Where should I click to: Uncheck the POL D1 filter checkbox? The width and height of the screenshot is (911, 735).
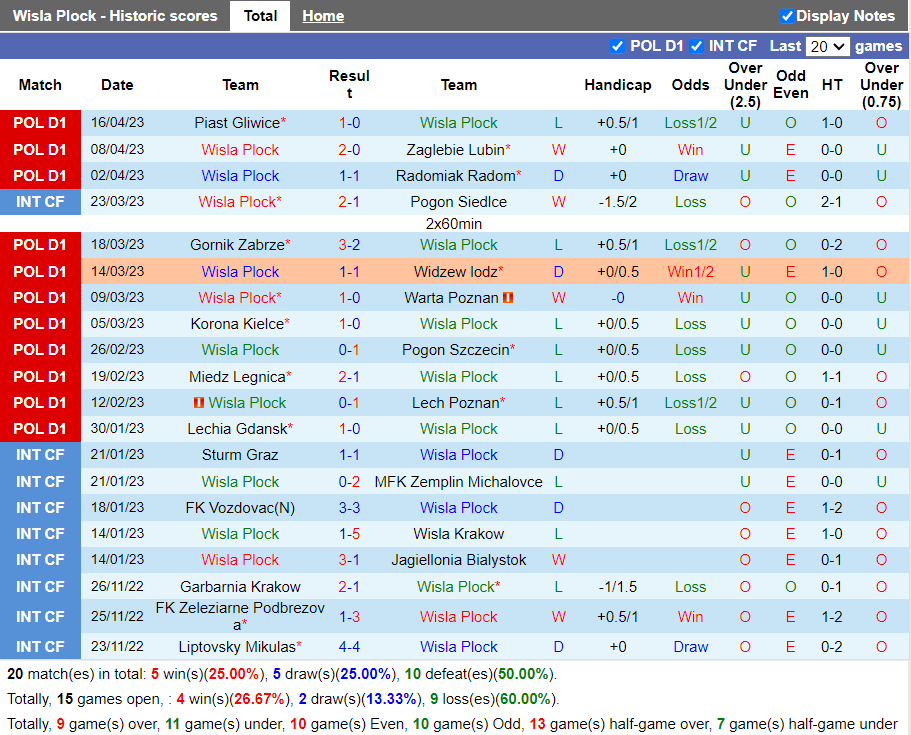[x=617, y=46]
